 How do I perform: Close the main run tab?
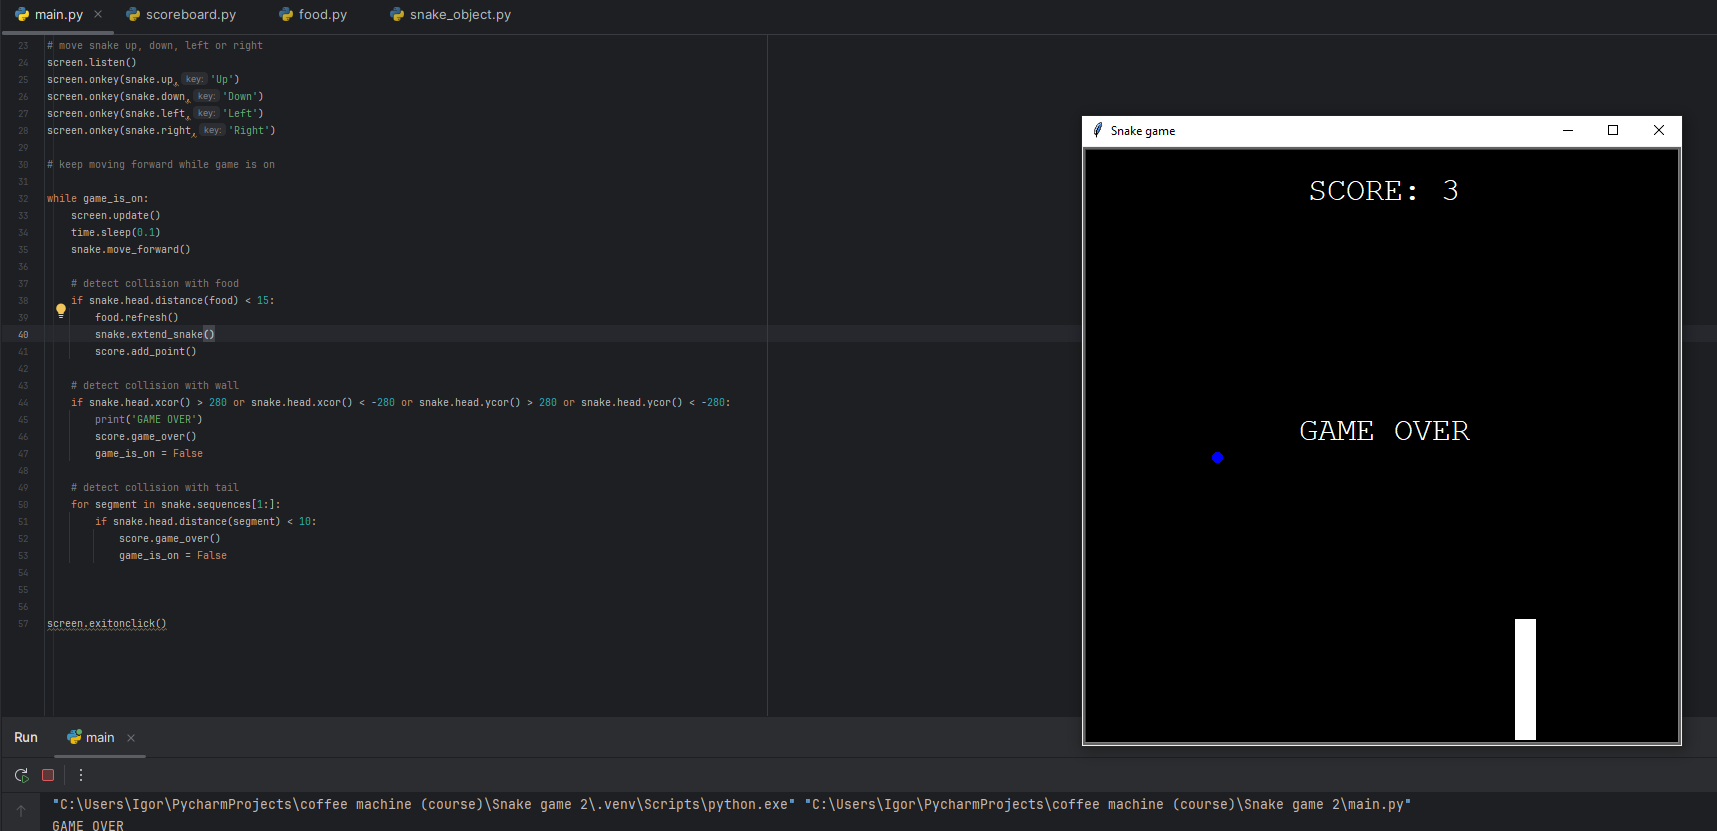point(131,738)
